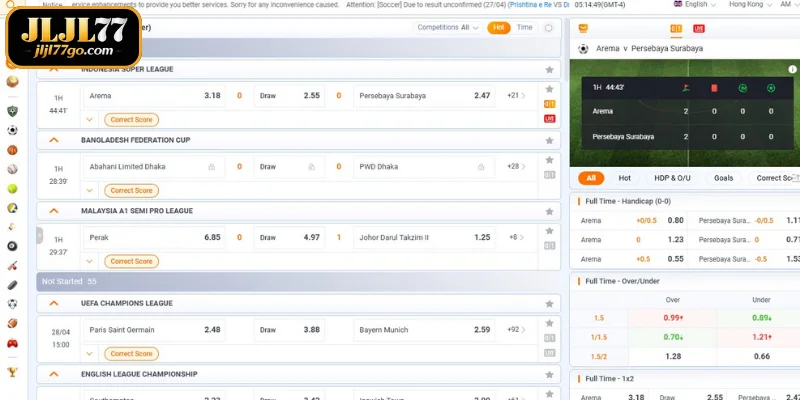800x400 pixels.
Task: Switch to the red LIVE stream icon tab
Action: 699,29
